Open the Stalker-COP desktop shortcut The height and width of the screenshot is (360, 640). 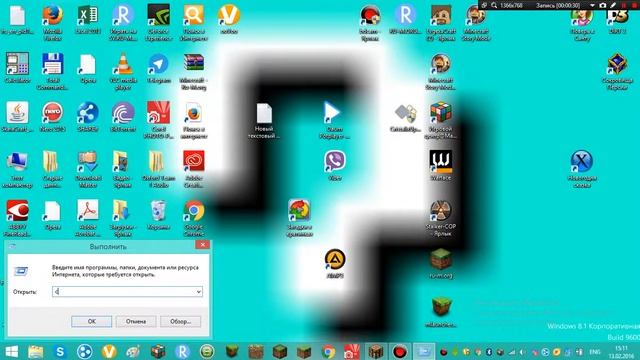point(440,211)
